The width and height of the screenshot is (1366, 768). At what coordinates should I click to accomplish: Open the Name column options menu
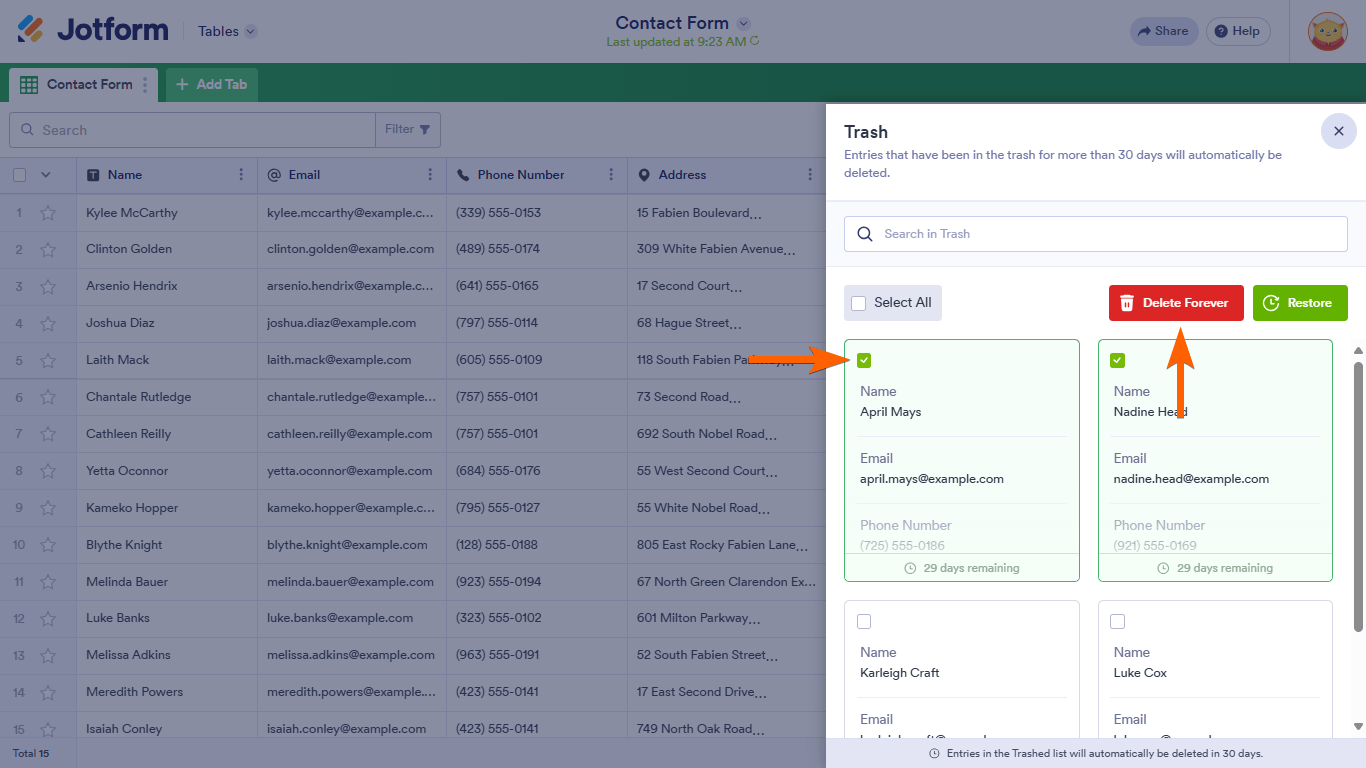point(241,175)
